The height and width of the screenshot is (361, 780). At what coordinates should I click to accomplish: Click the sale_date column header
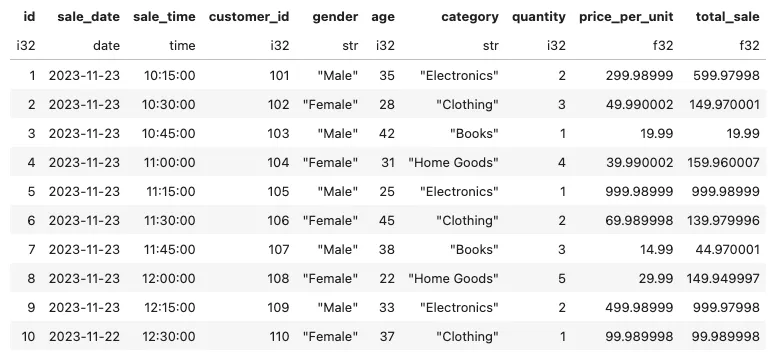point(89,17)
